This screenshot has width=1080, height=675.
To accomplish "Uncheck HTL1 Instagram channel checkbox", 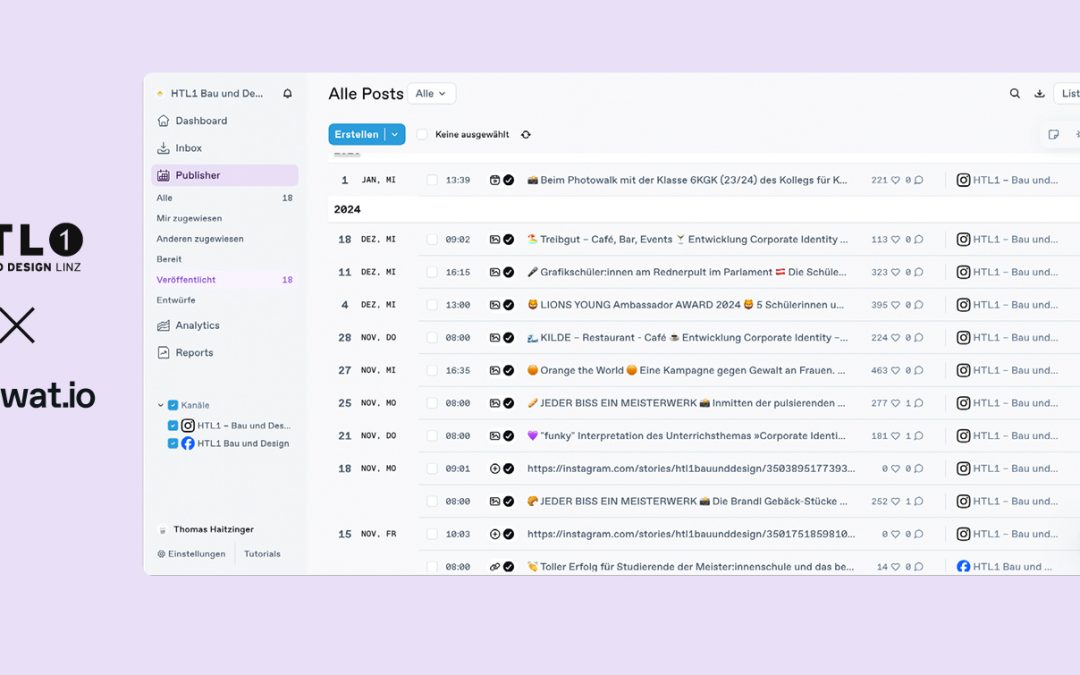I will coord(173,426).
